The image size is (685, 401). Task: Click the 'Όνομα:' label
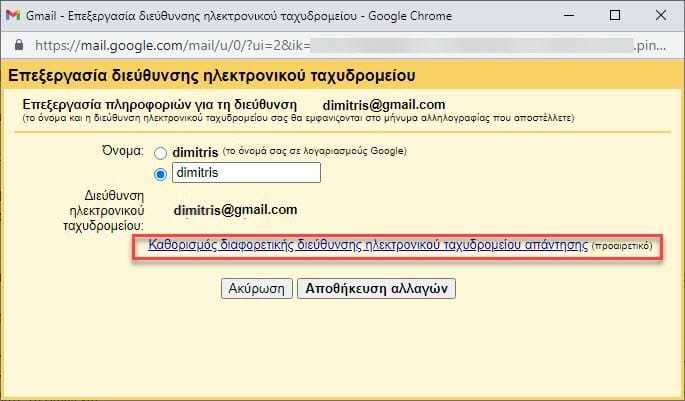(123, 151)
